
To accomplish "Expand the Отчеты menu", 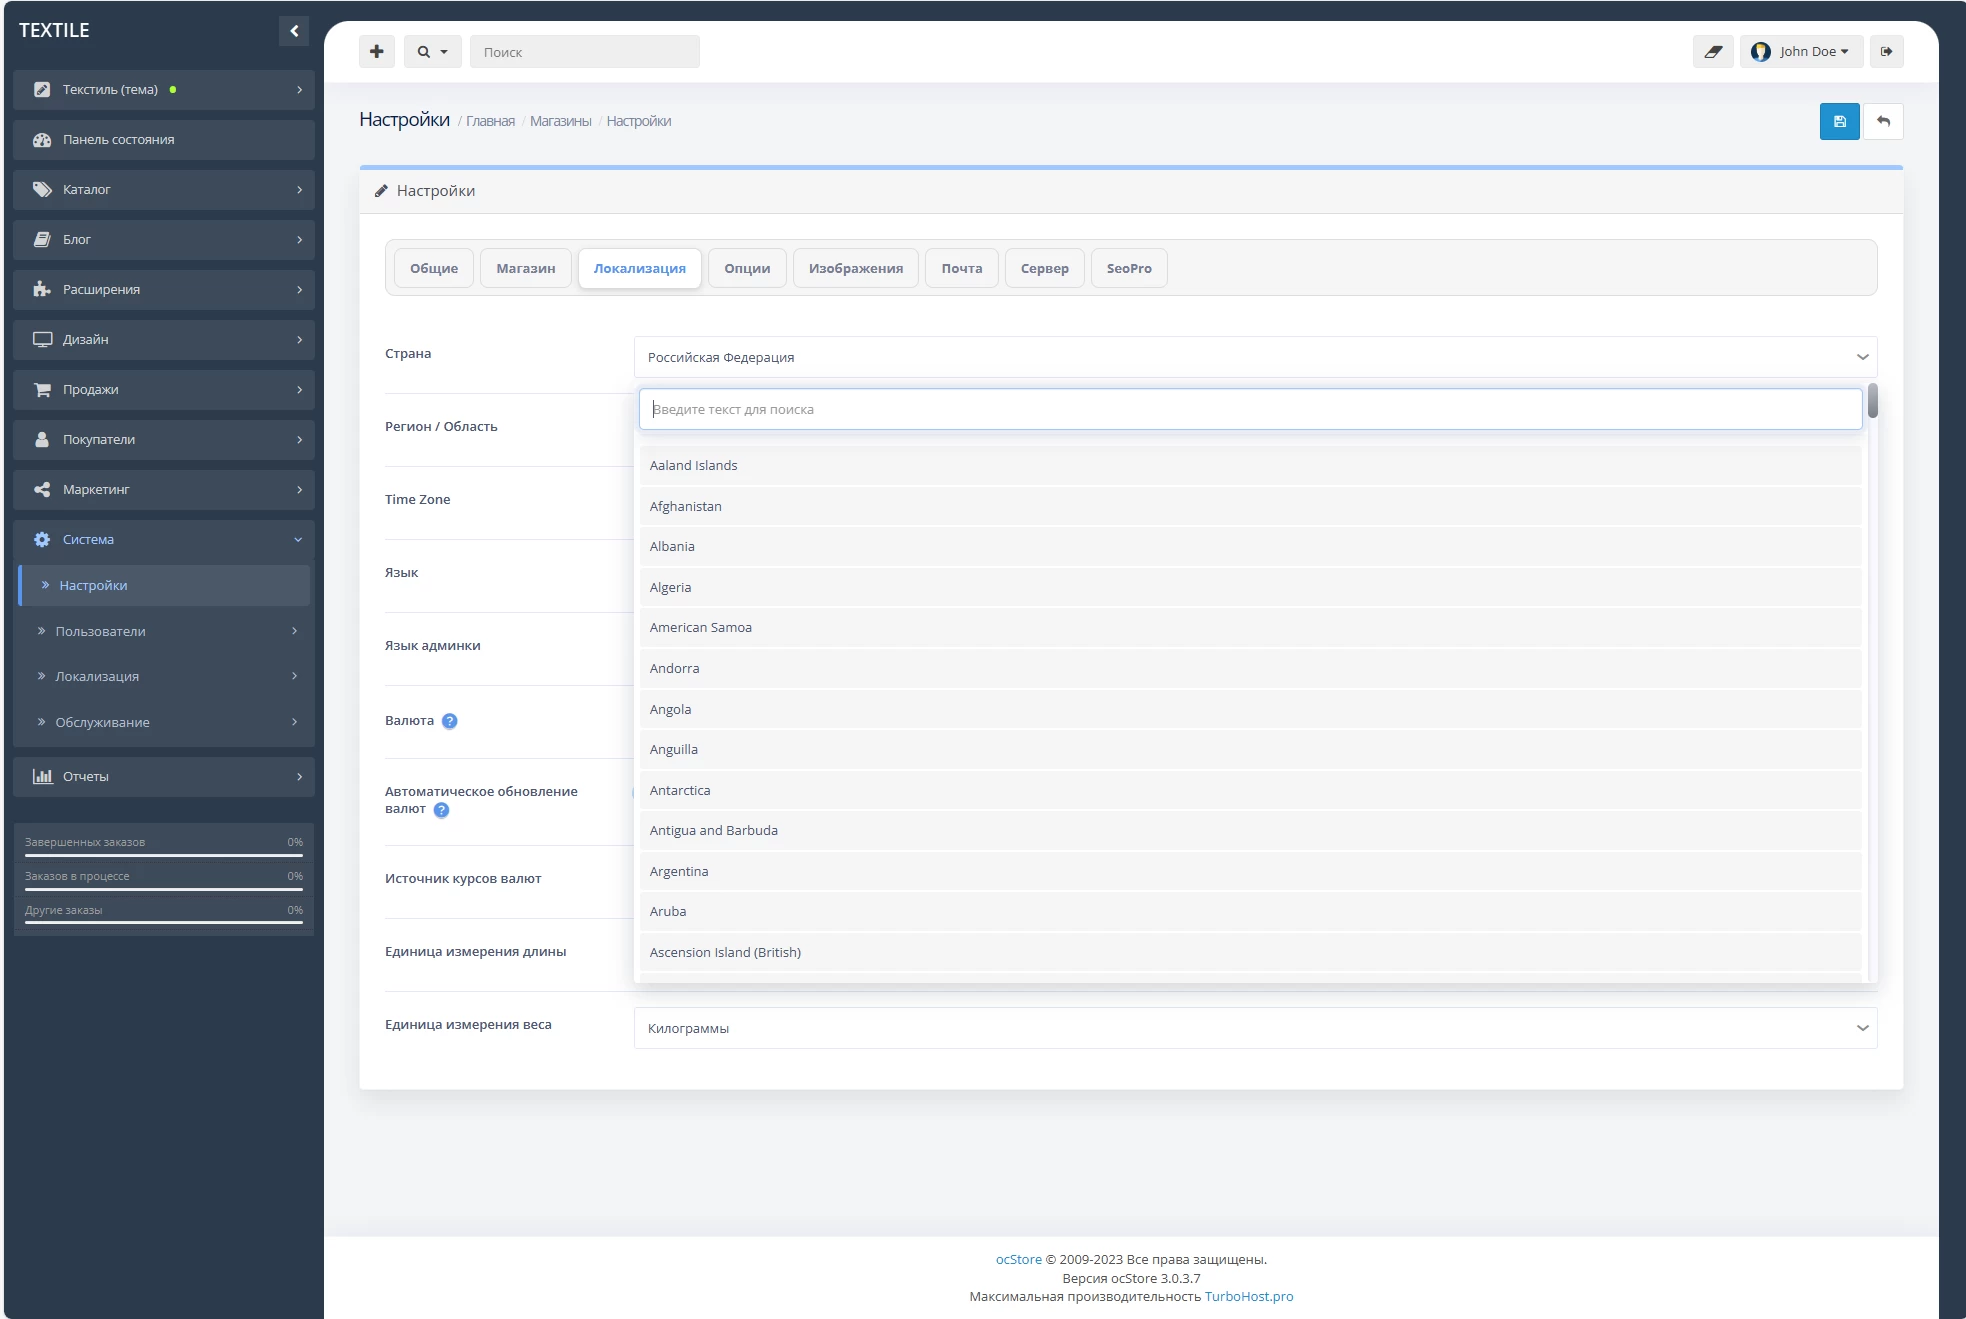I will click(164, 777).
